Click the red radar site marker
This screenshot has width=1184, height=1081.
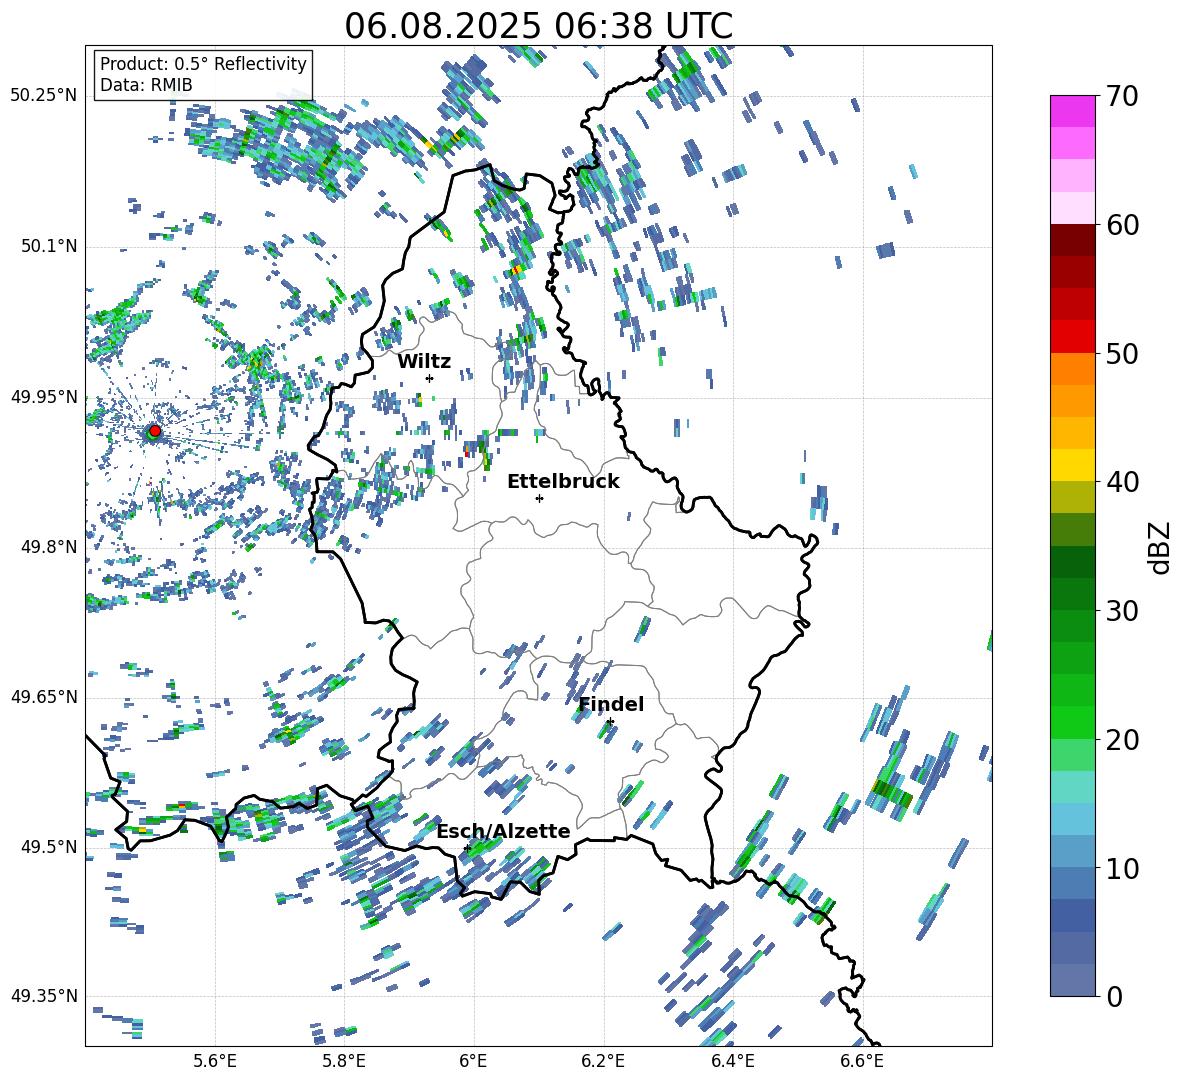155,430
